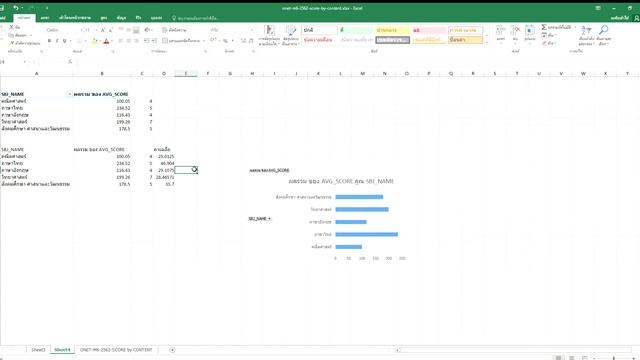The width and height of the screenshot is (640, 360).
Task: Click the zoom slider in status bar
Action: [613, 358]
